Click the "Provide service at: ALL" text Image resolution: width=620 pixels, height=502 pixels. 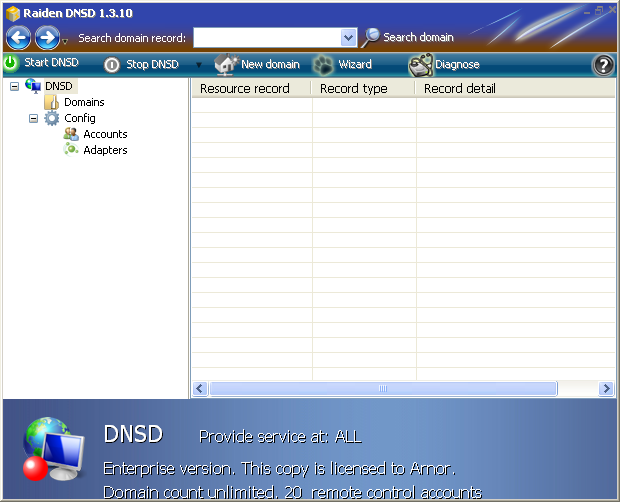(x=280, y=436)
